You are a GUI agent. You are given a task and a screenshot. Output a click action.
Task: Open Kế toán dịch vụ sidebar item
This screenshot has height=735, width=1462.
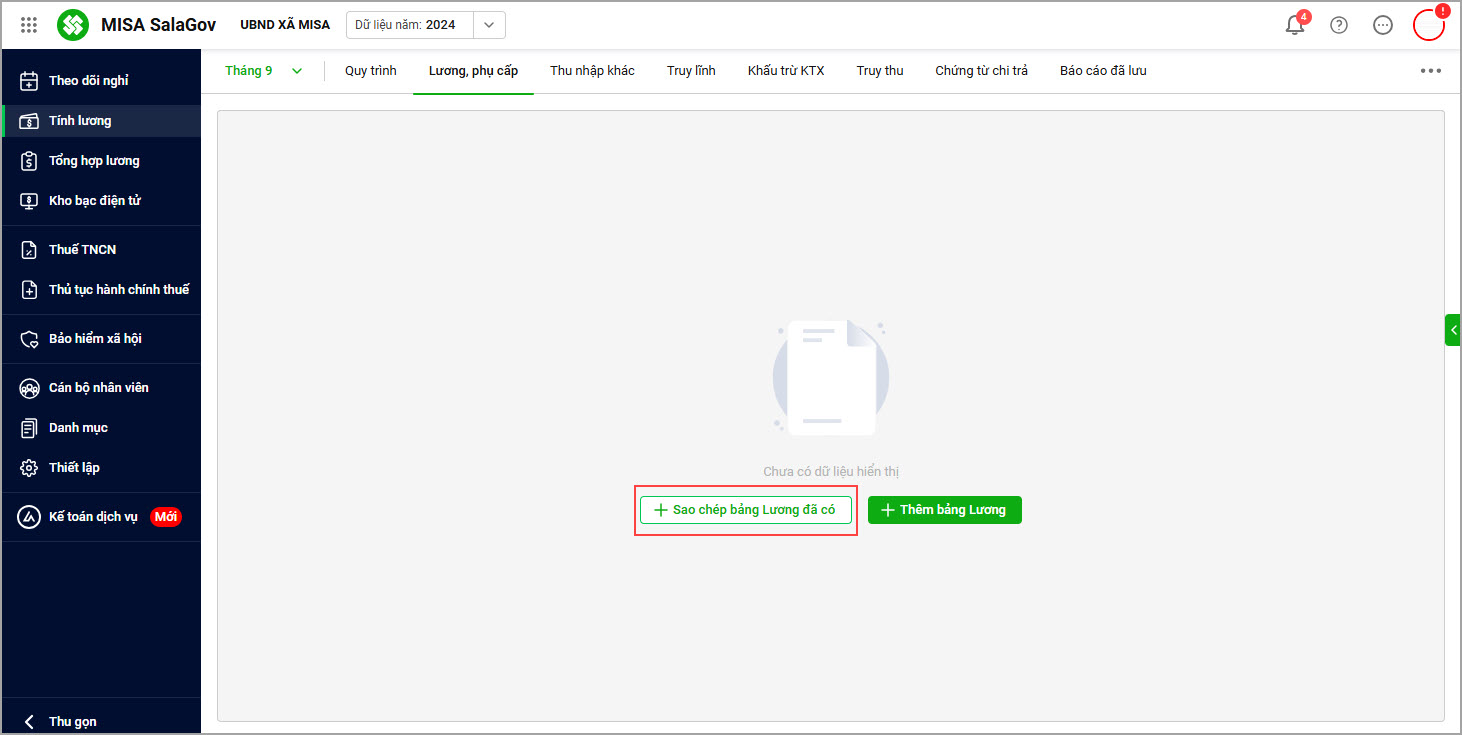click(x=101, y=517)
